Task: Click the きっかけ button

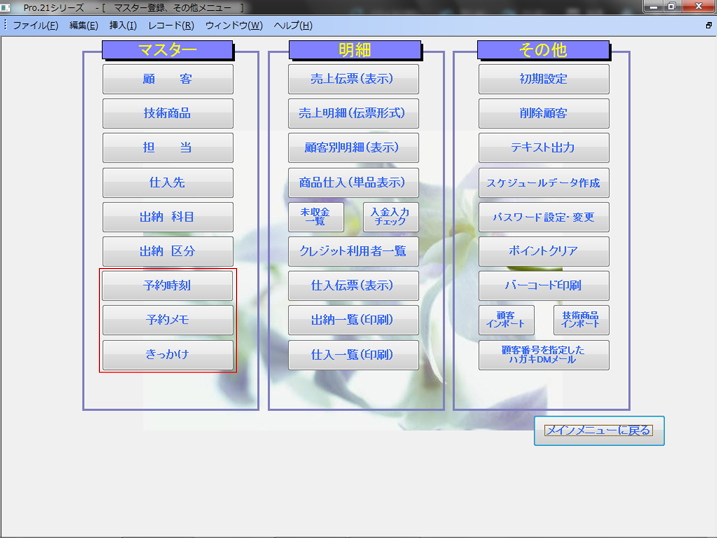Action: (168, 354)
